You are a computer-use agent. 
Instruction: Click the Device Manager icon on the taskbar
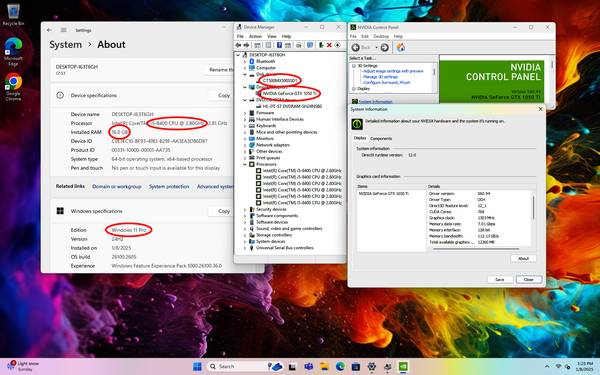click(388, 367)
